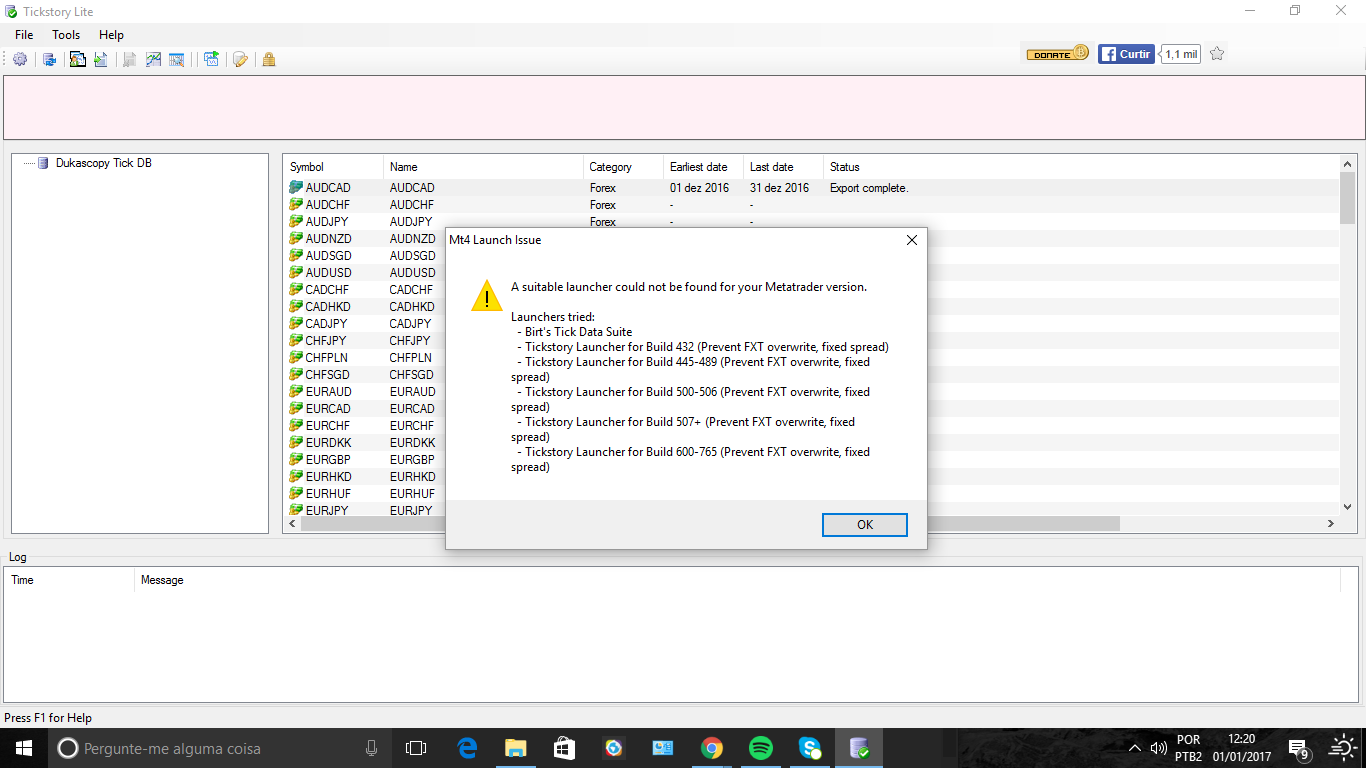Open the Action Center notifications icon
The image size is (1366, 768).
click(1299, 748)
